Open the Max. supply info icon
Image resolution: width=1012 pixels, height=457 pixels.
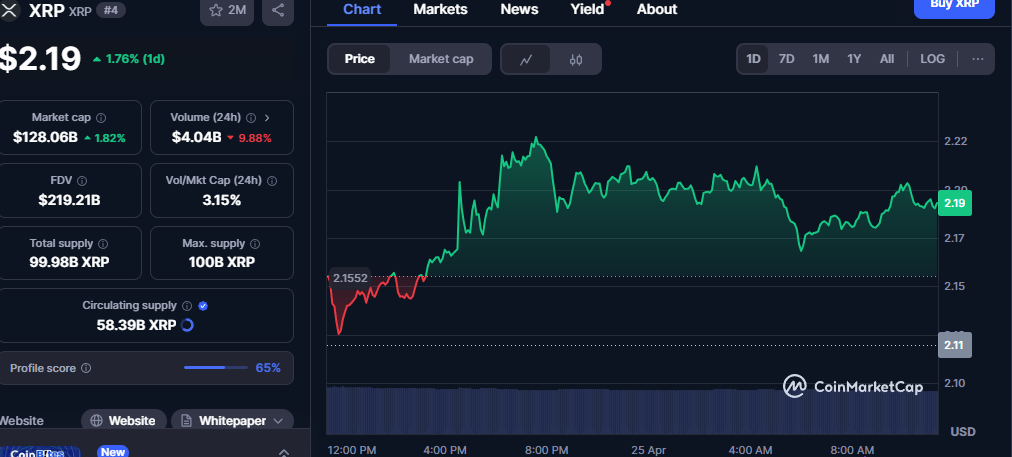pyautogui.click(x=255, y=244)
